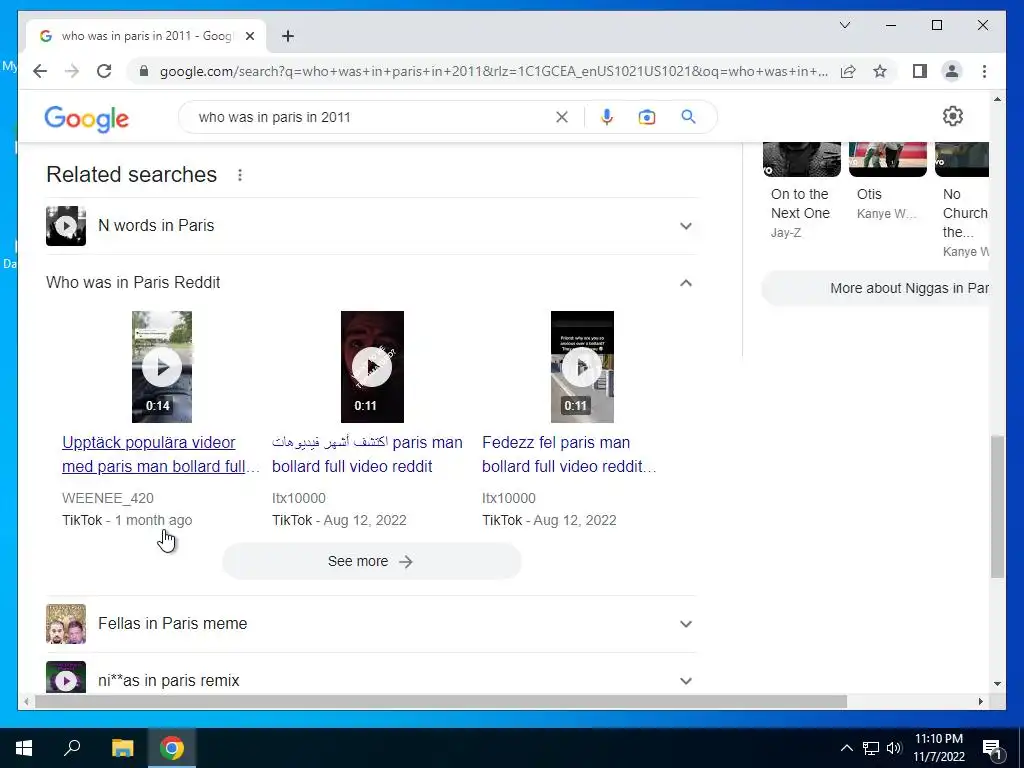Screen dimensions: 1024x768
Task: Open the Chrome profile avatar
Action: click(x=952, y=71)
